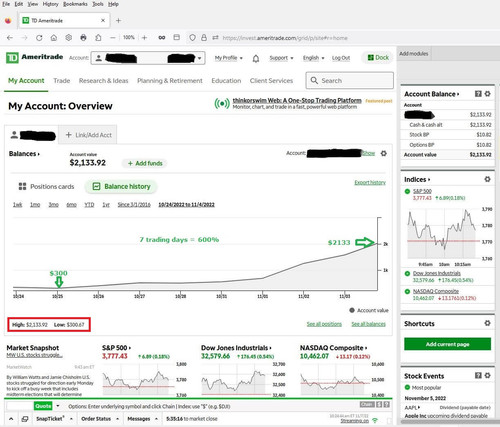Screen dimensions: 500x427
Task: Open browser settings gear in toolbar
Action: pos(68,38)
